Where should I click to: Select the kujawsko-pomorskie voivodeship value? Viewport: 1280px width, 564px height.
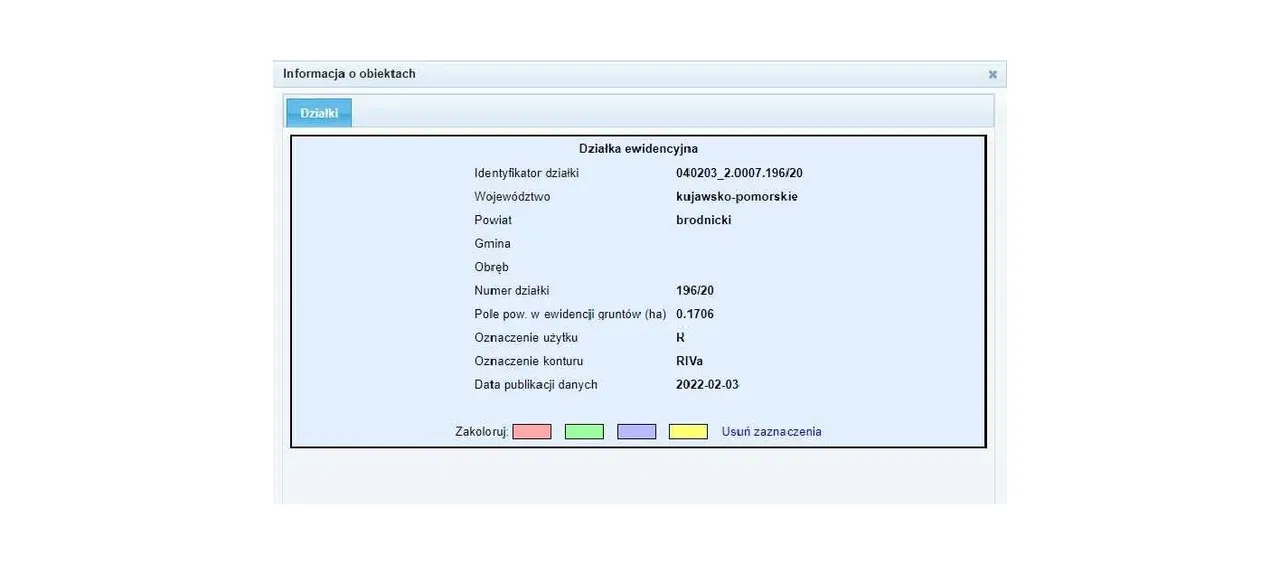pyautogui.click(x=737, y=197)
